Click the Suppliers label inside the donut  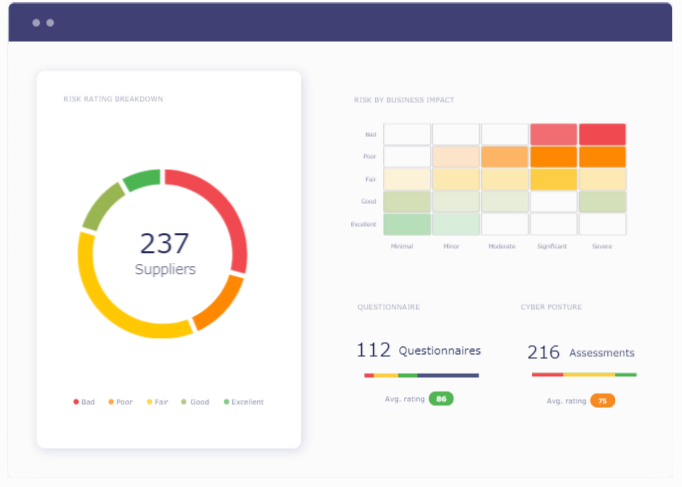click(165, 269)
